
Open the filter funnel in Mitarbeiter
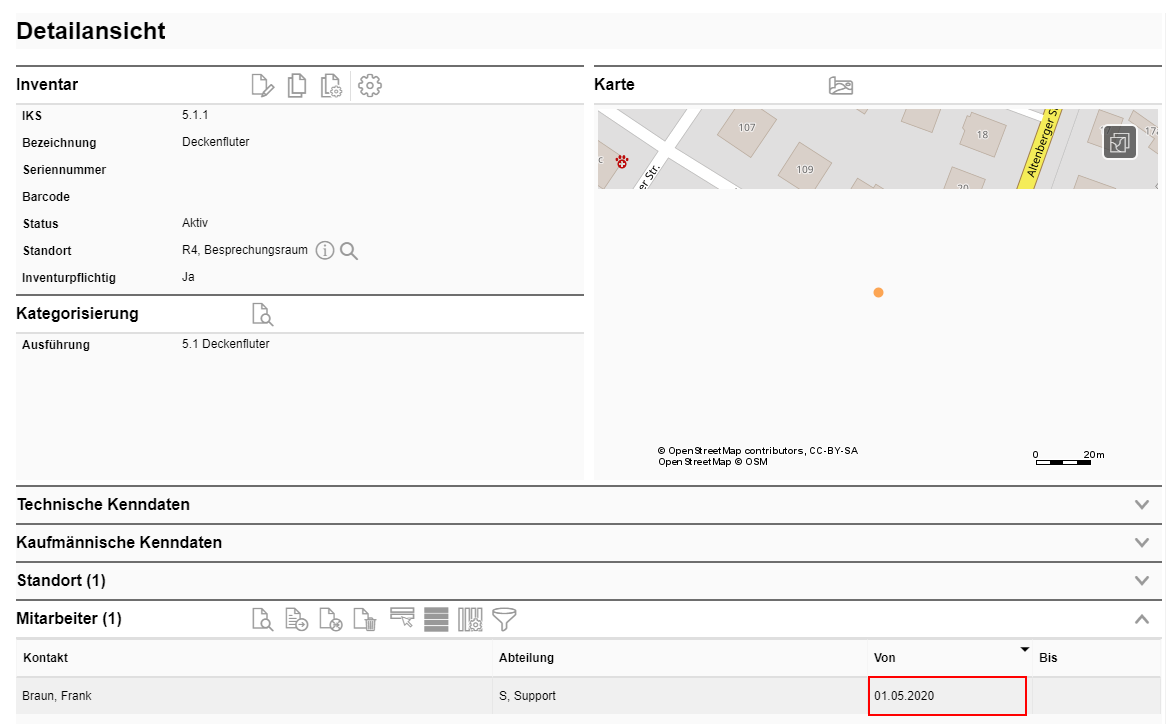click(x=505, y=620)
